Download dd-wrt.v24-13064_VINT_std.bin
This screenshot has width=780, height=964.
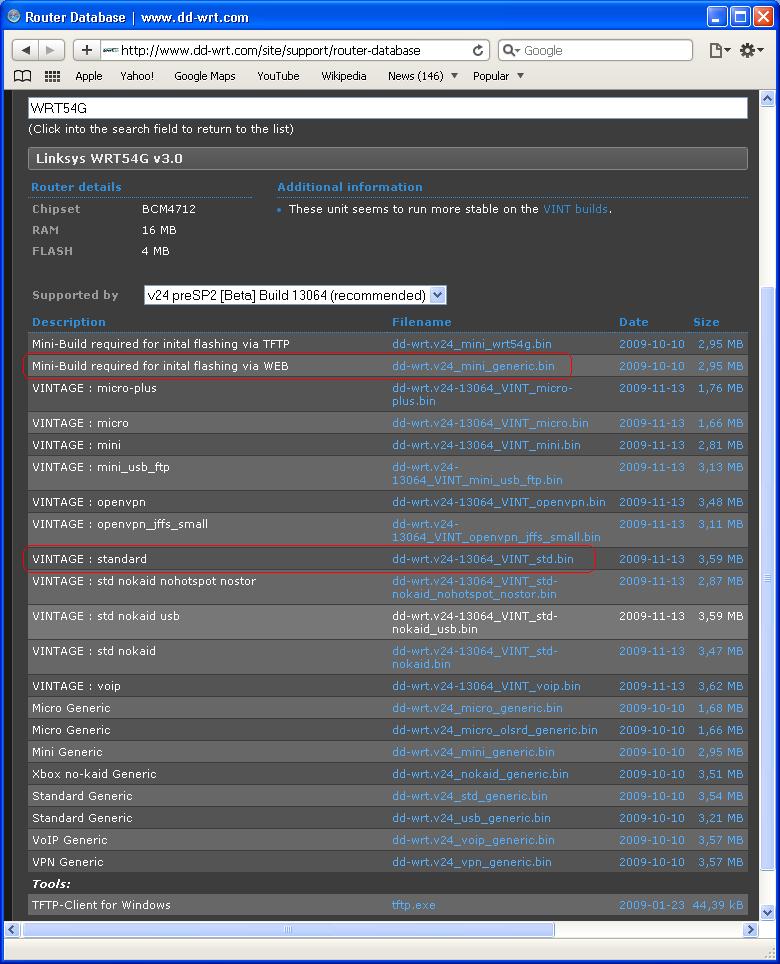coord(483,559)
